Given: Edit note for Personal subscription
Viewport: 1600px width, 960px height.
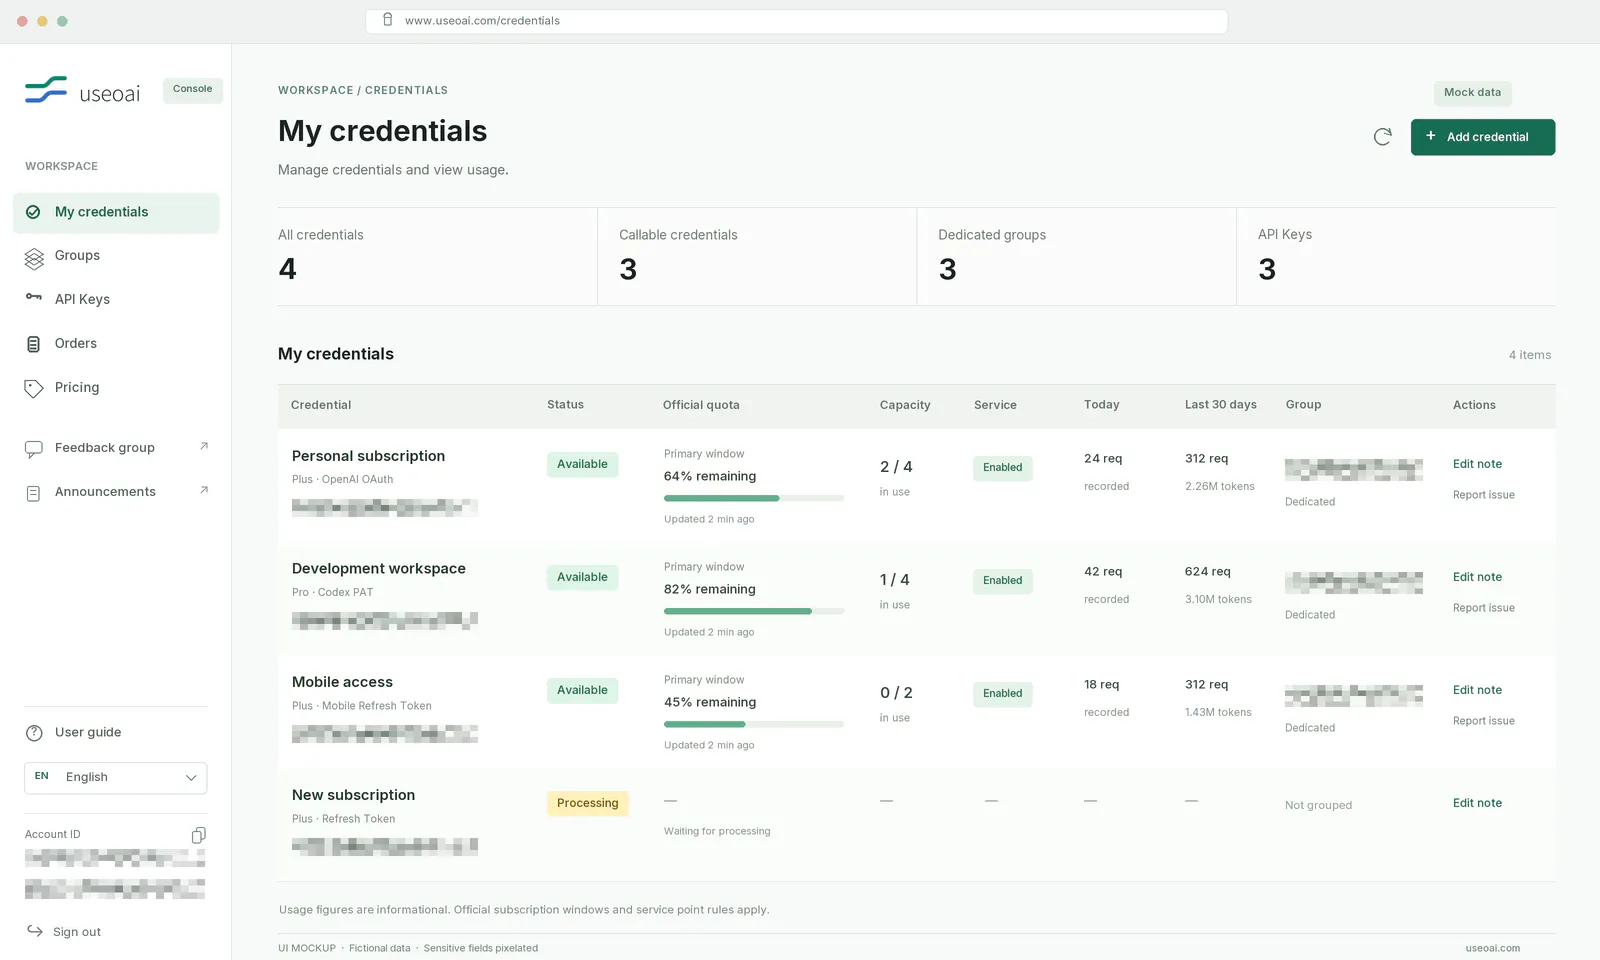Looking at the screenshot, I should click(x=1477, y=464).
